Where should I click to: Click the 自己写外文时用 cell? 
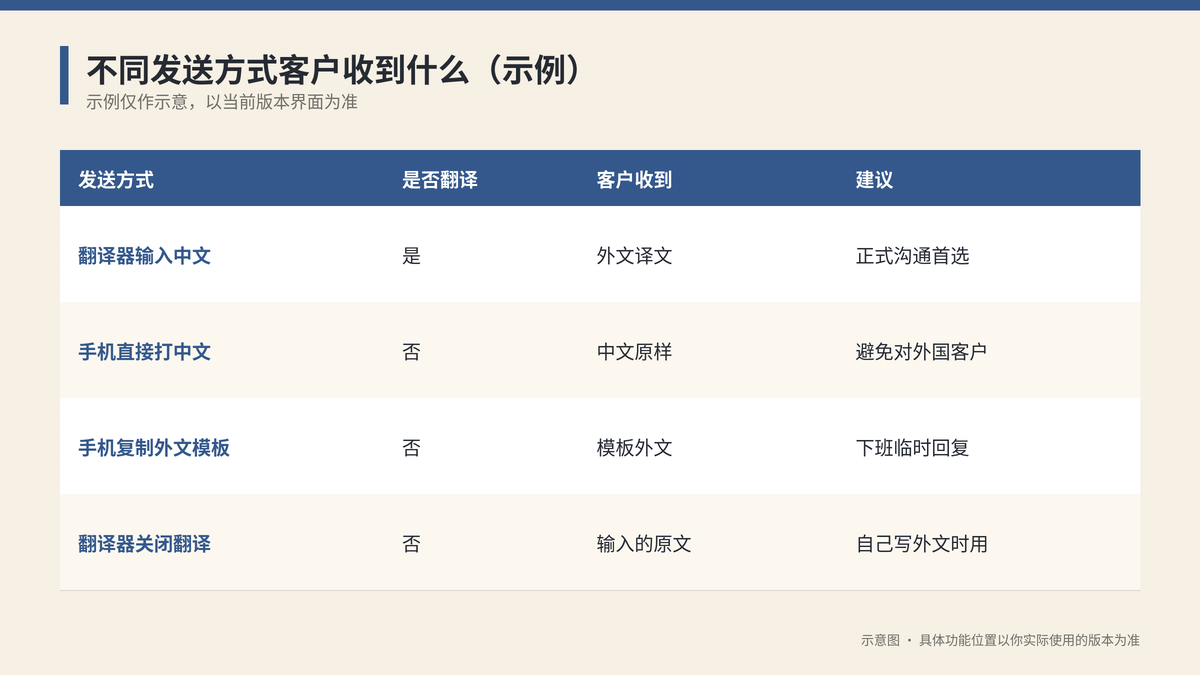pyautogui.click(x=922, y=544)
